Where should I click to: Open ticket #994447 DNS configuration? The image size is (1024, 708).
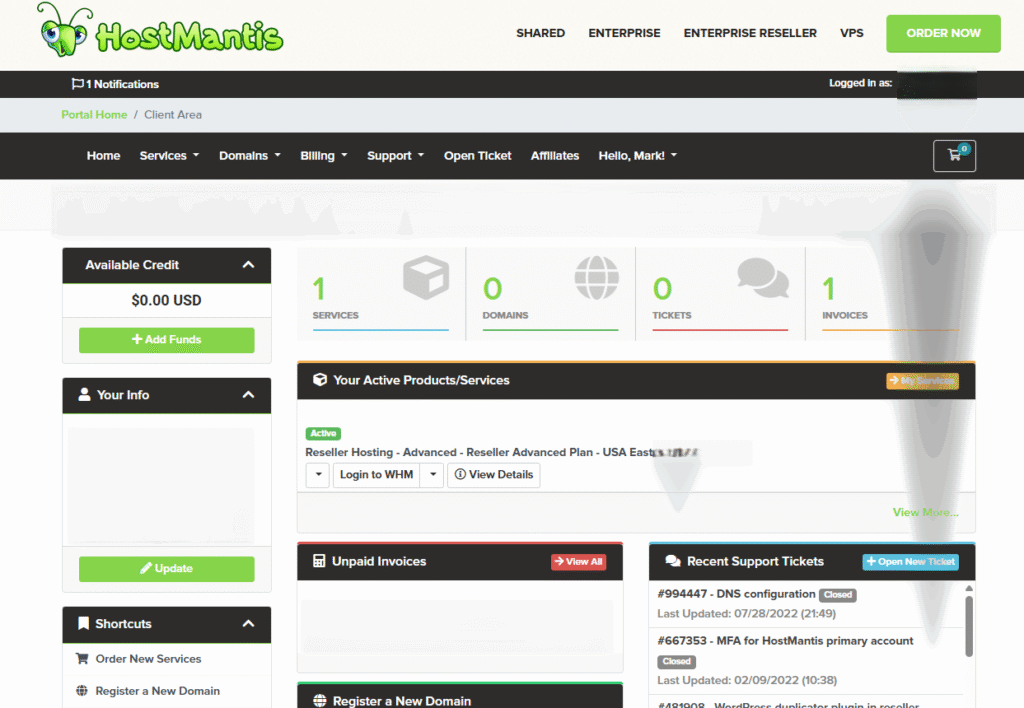[736, 594]
